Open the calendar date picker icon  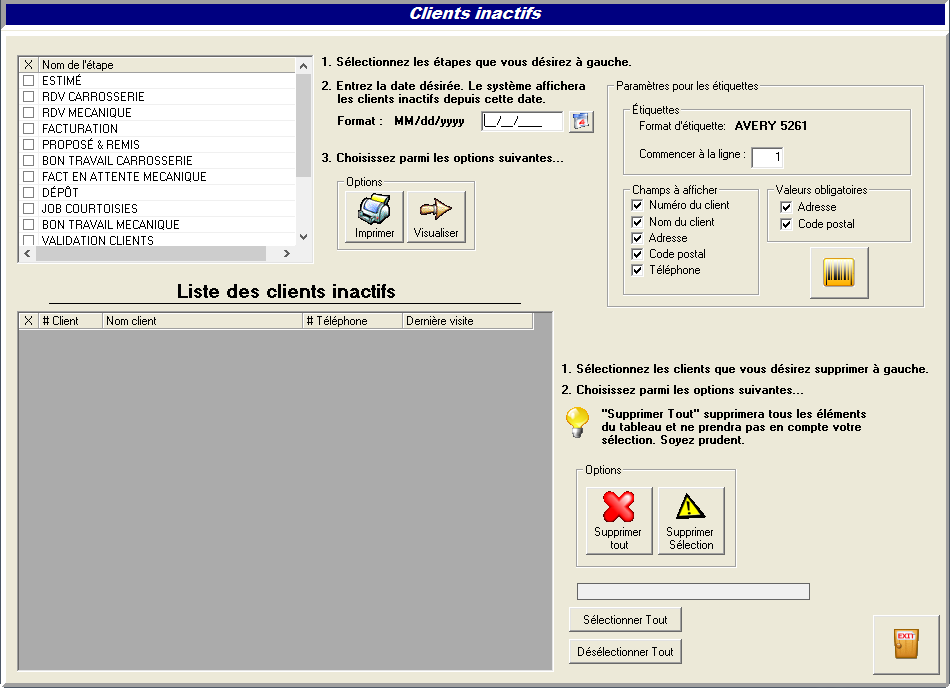pos(581,122)
